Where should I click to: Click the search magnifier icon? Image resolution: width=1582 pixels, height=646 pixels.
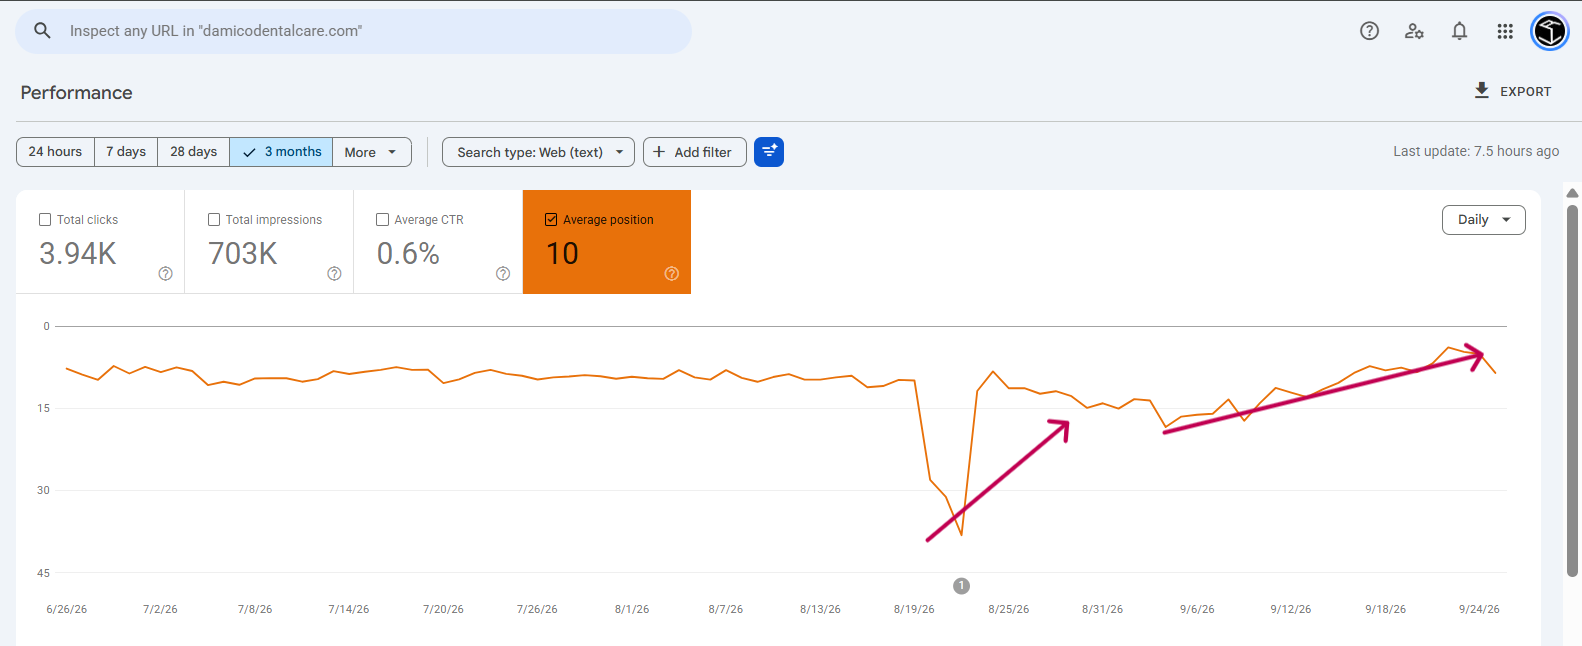point(42,31)
